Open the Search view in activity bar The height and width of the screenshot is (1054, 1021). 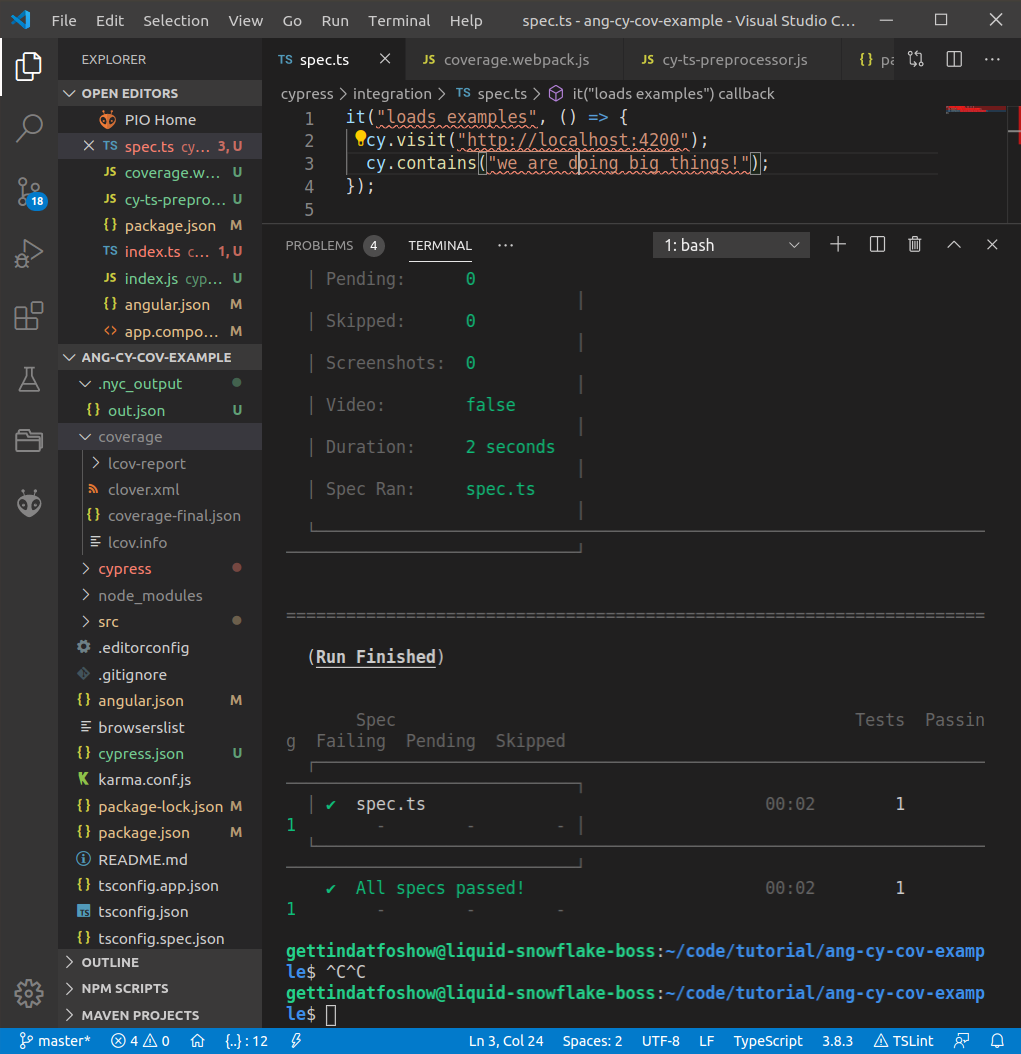(29, 127)
